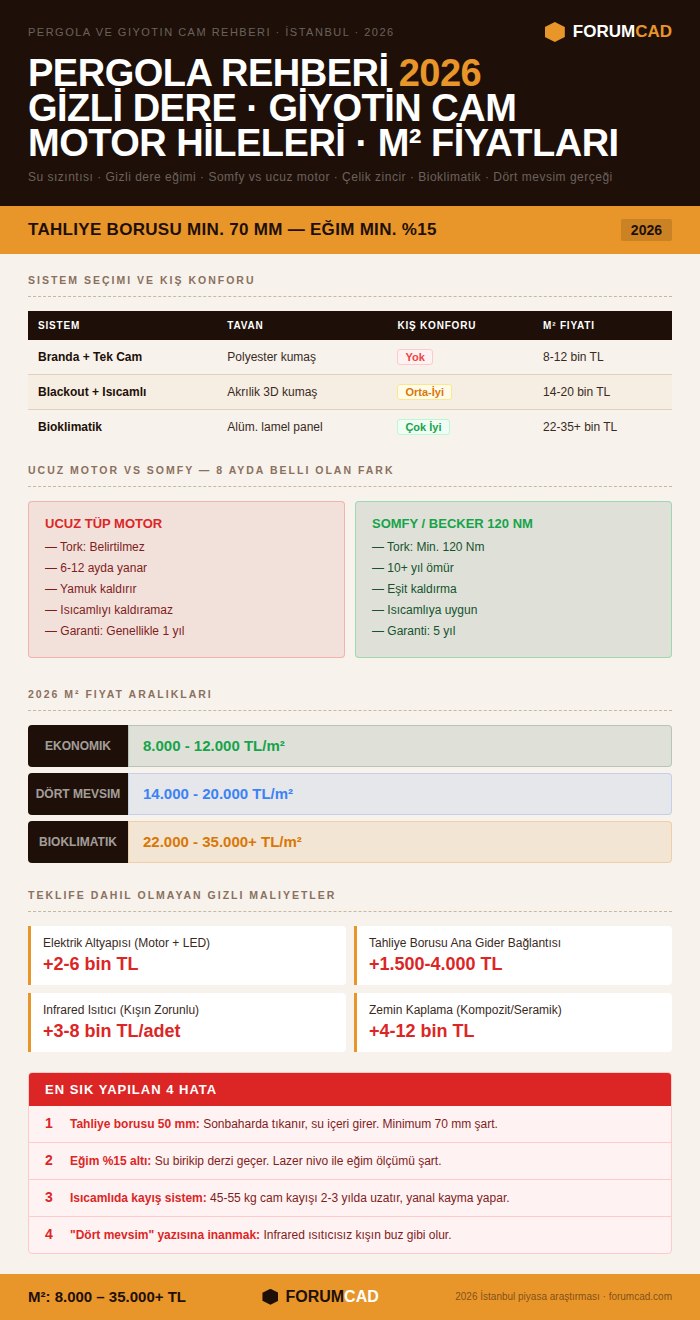700x1320 pixels.
Task: Click the '+1.500-4.000 TL' amount
Action: [x=435, y=964]
